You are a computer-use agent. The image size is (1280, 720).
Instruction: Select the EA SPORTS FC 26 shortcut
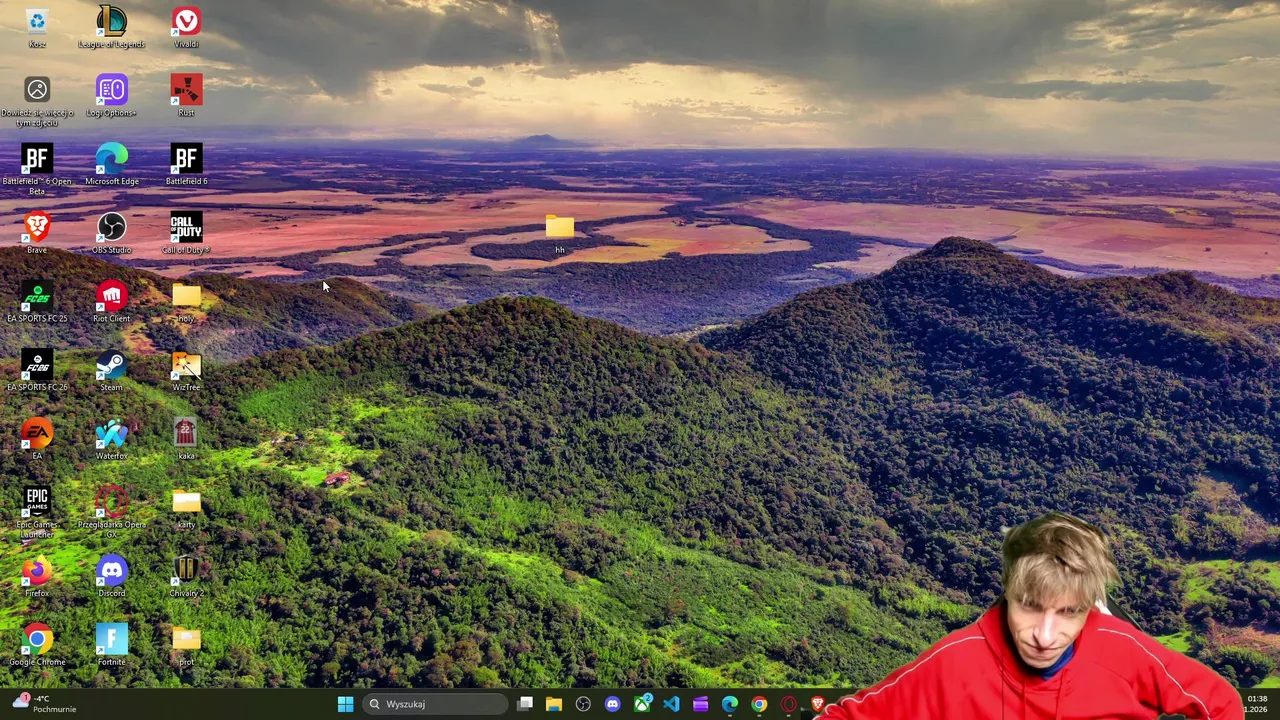(x=37, y=371)
